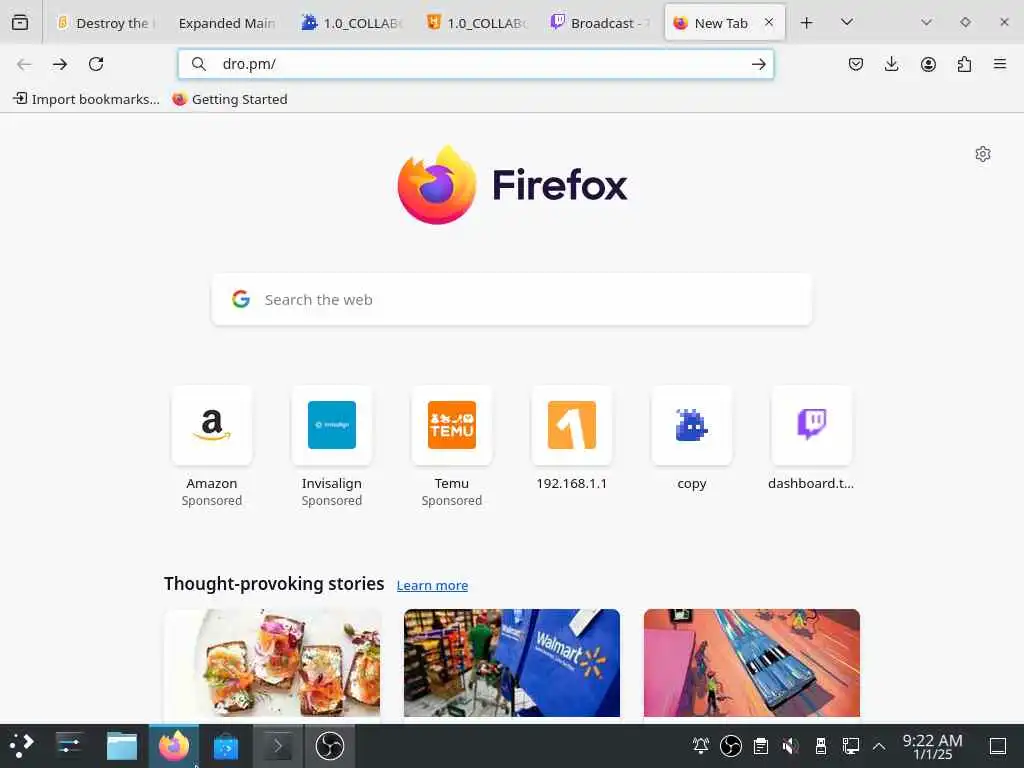Open the OBS Studio taskbar icon

click(x=330, y=746)
